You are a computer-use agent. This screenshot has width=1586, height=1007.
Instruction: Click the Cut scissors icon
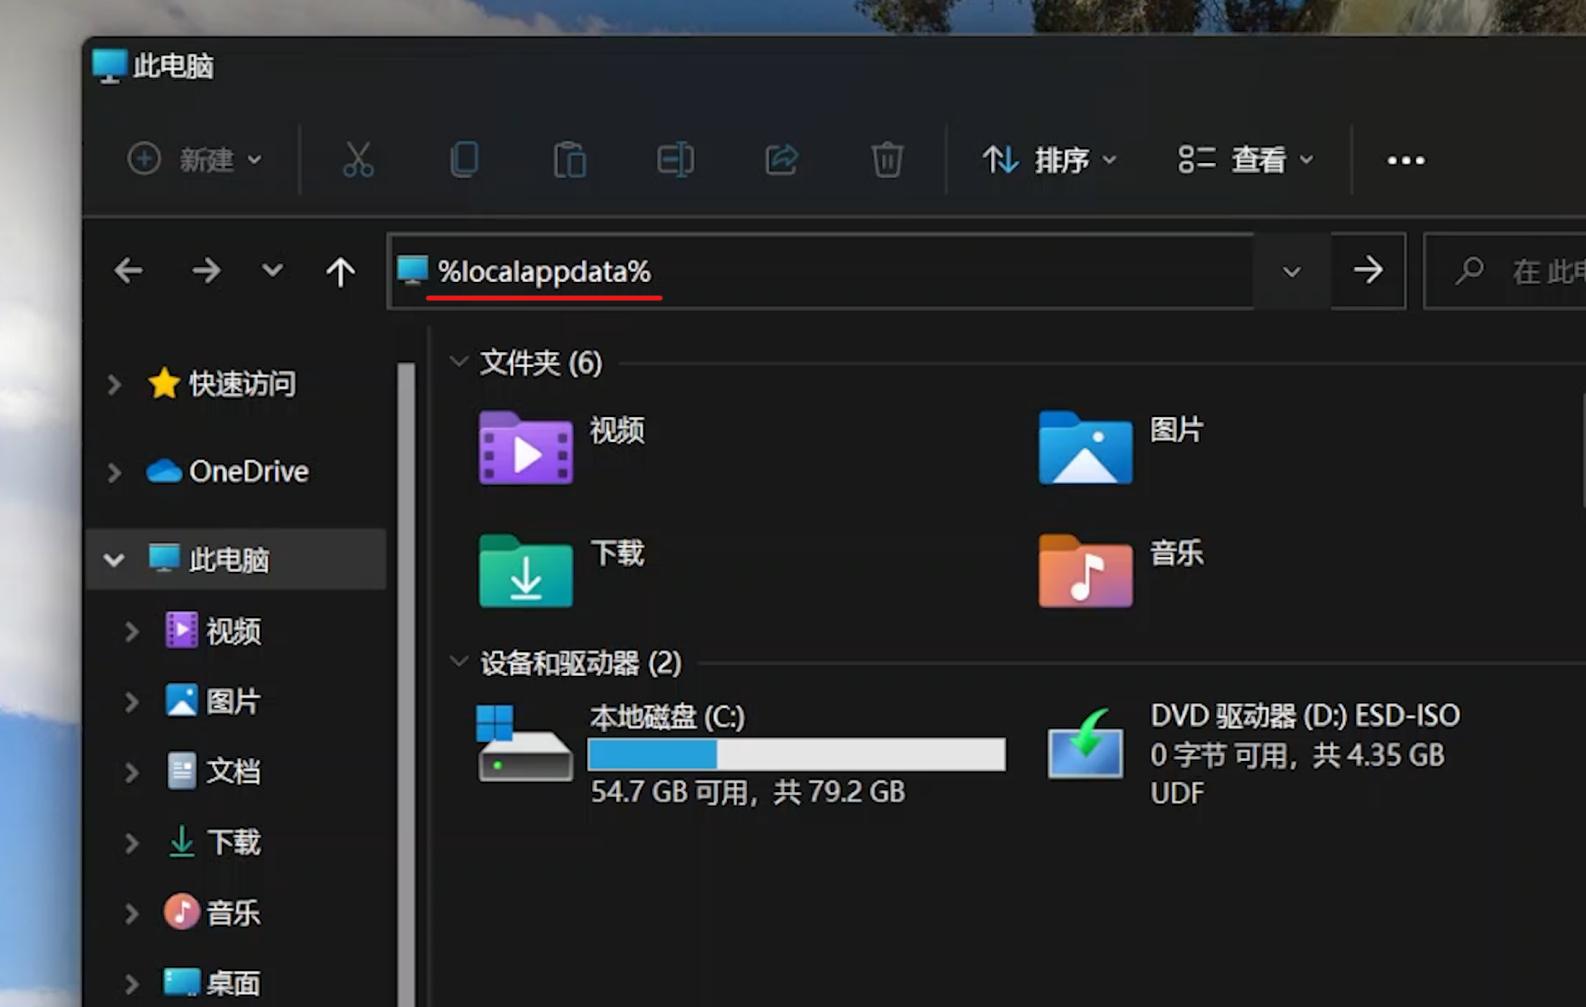point(358,159)
